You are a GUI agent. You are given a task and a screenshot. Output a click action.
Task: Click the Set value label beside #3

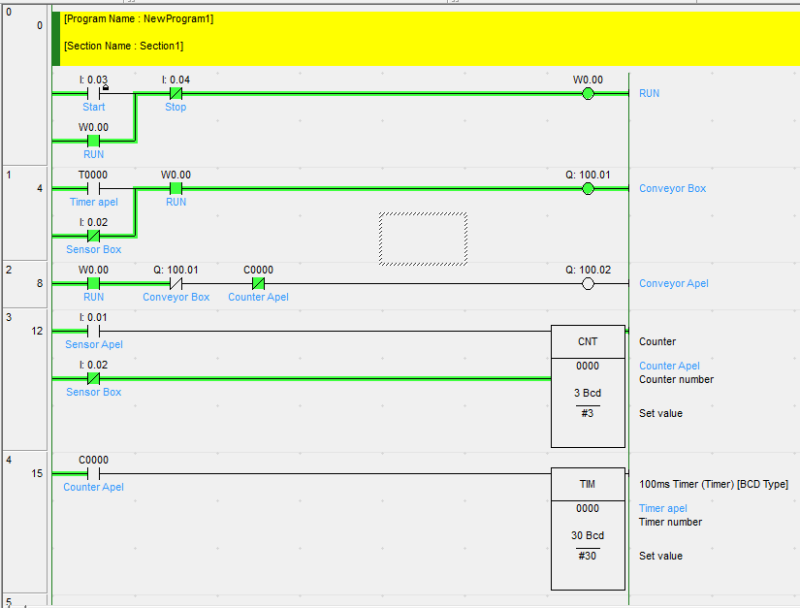click(x=660, y=413)
